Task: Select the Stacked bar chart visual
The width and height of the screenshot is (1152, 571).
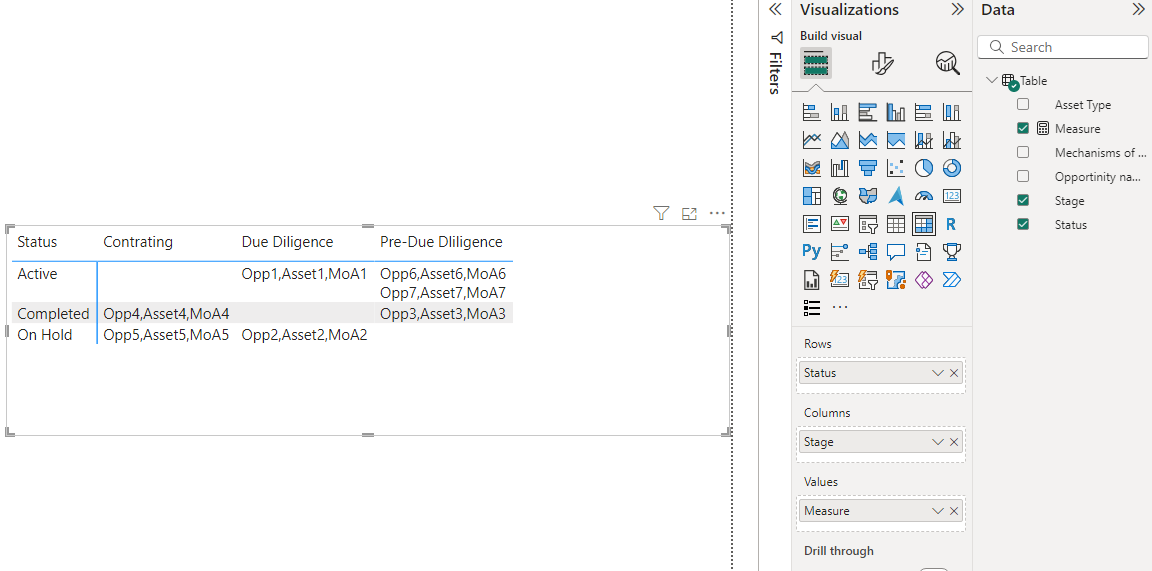Action: tap(811, 112)
